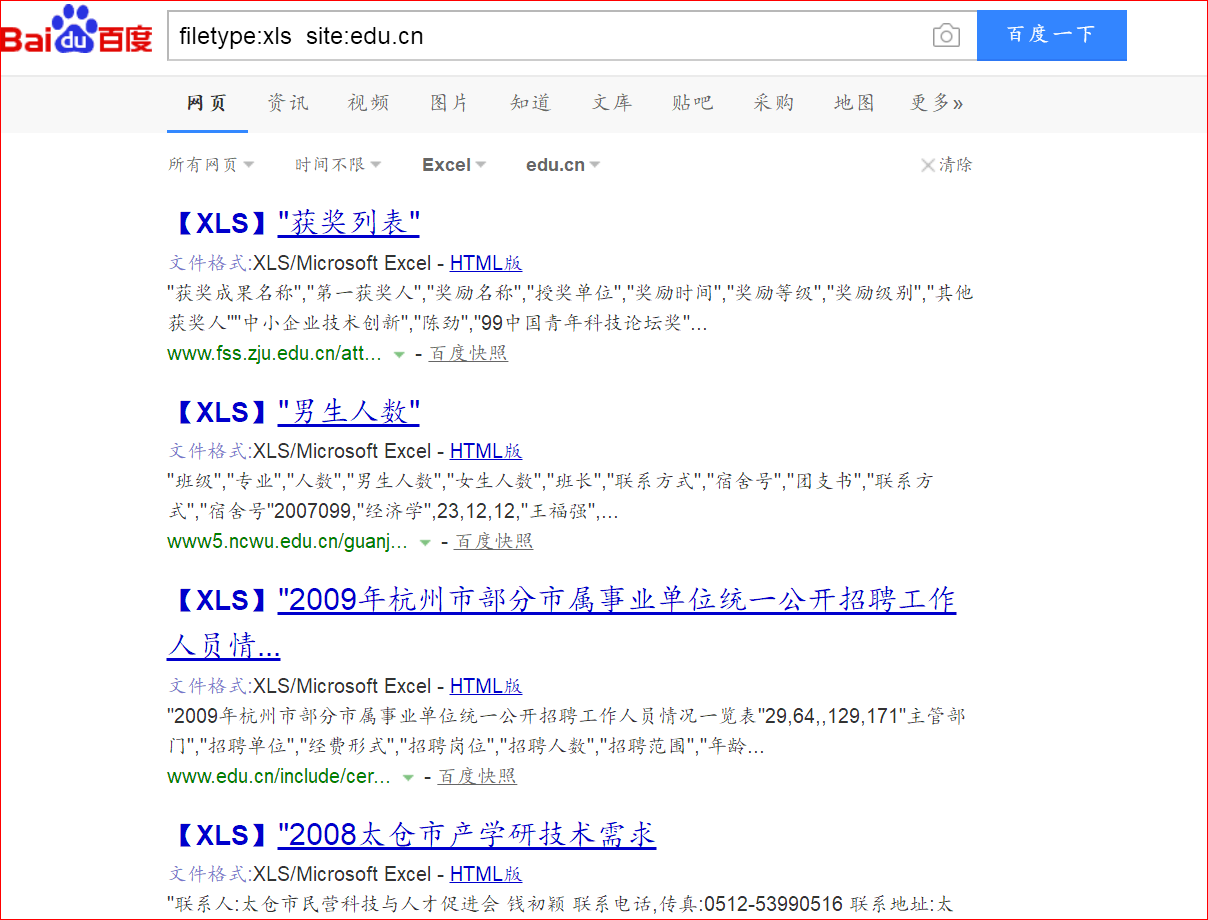Open 百度快照 for the zju.edu.cn result

pos(468,353)
